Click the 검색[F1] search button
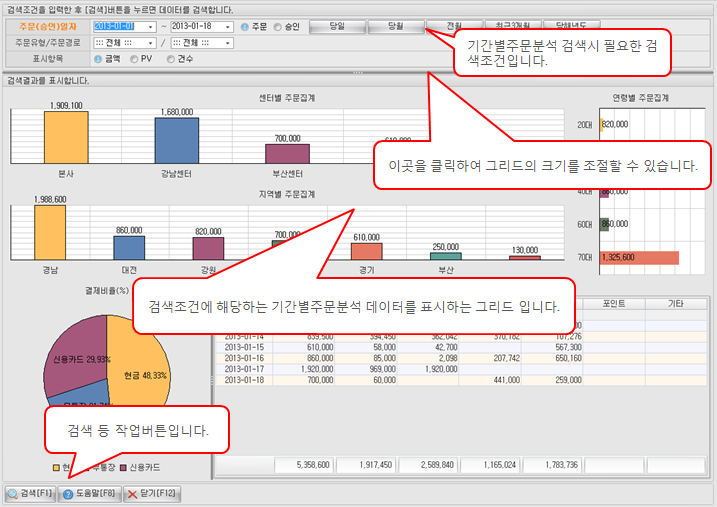This screenshot has width=717, height=507. pyautogui.click(x=30, y=494)
